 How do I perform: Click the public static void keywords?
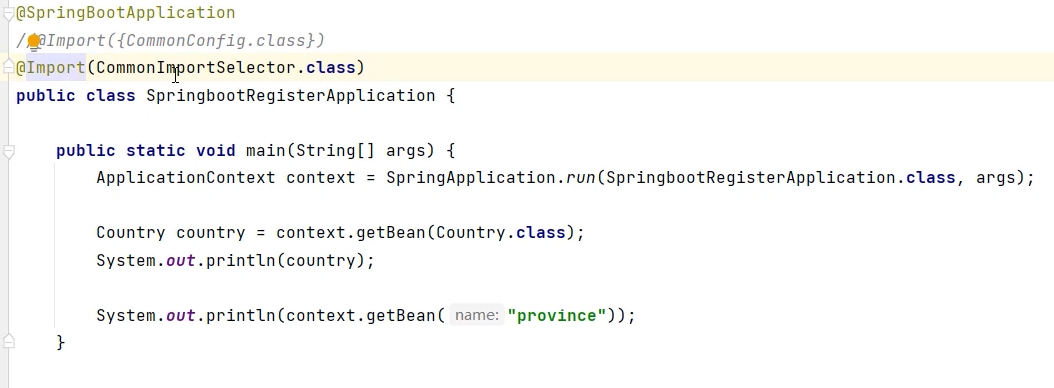tap(146, 151)
